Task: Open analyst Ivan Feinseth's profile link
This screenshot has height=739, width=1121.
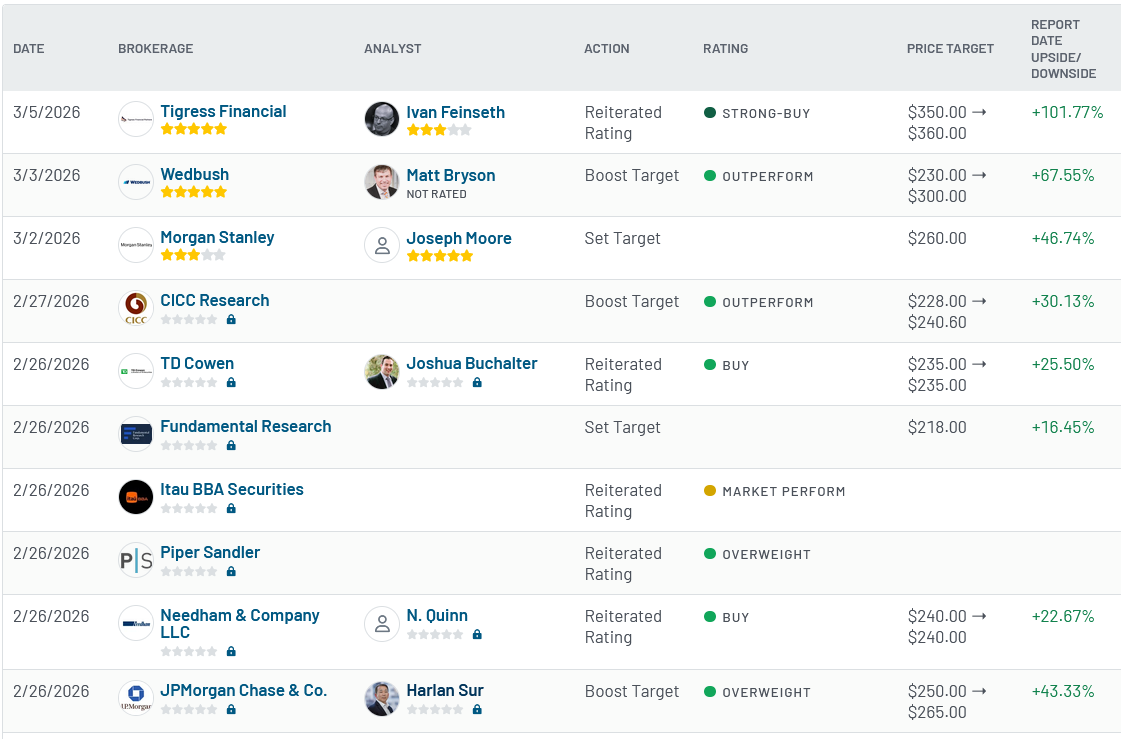Action: coord(455,112)
